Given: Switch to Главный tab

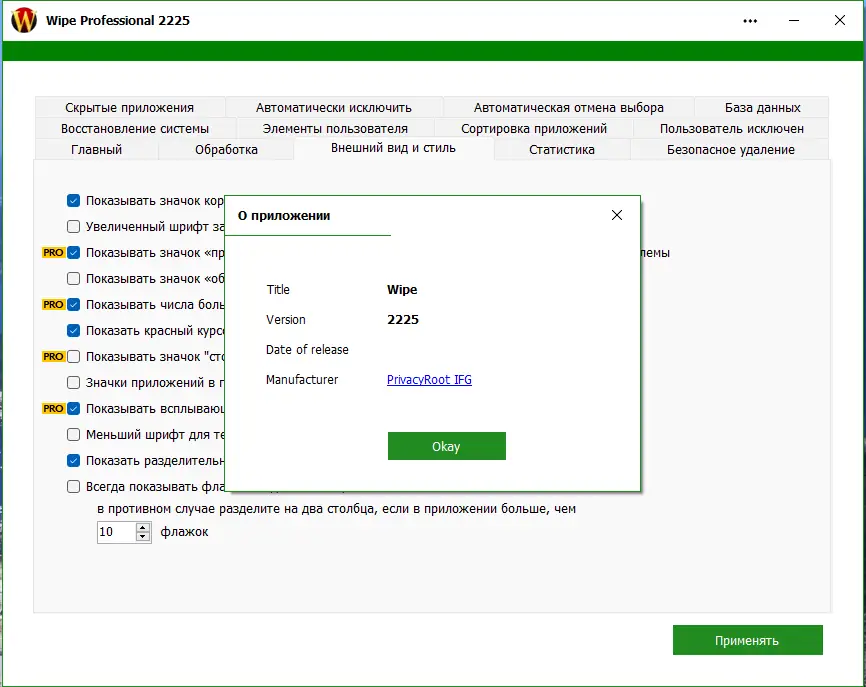Looking at the screenshot, I should (97, 149).
